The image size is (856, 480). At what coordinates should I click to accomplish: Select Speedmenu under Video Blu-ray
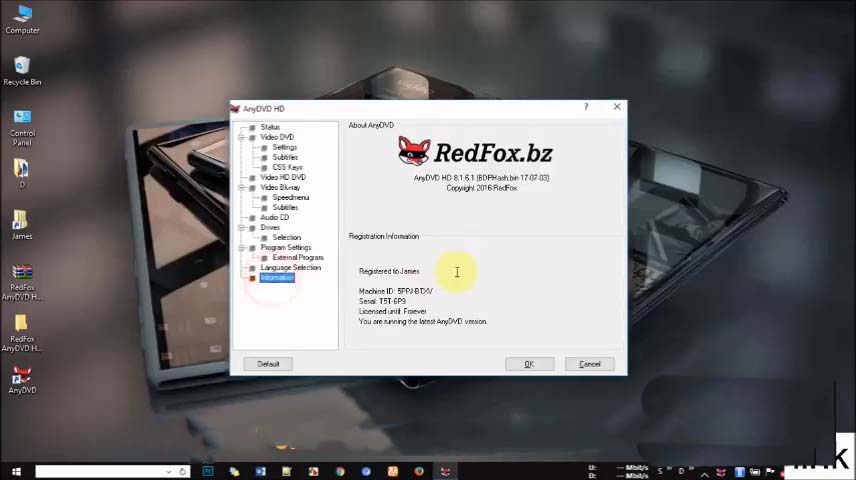click(x=290, y=198)
